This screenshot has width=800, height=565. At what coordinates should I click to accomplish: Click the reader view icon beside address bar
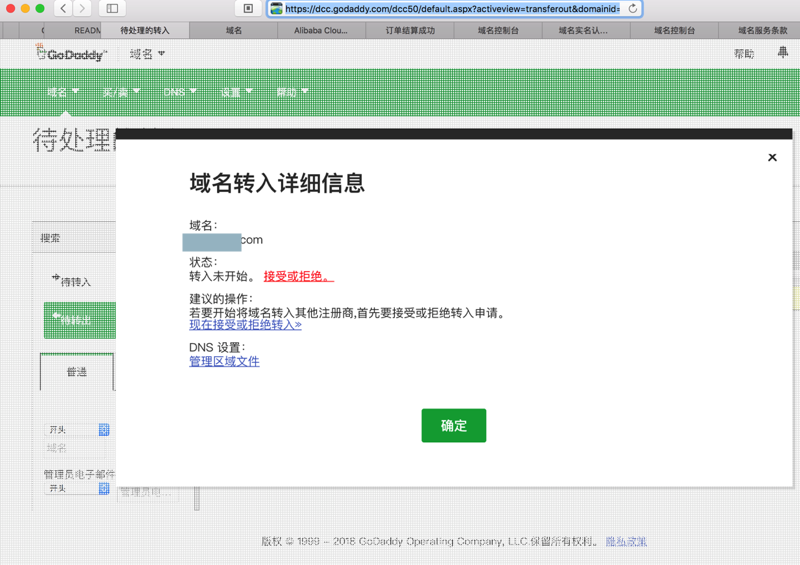pos(248,8)
